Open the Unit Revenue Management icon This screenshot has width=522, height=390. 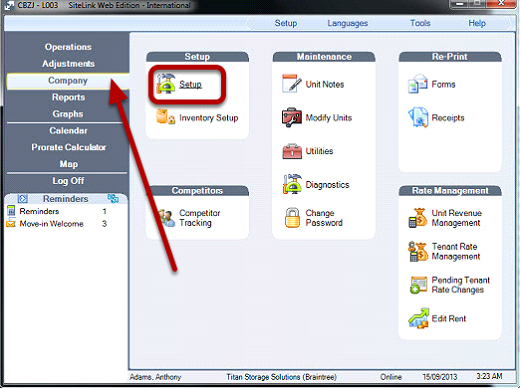(418, 218)
